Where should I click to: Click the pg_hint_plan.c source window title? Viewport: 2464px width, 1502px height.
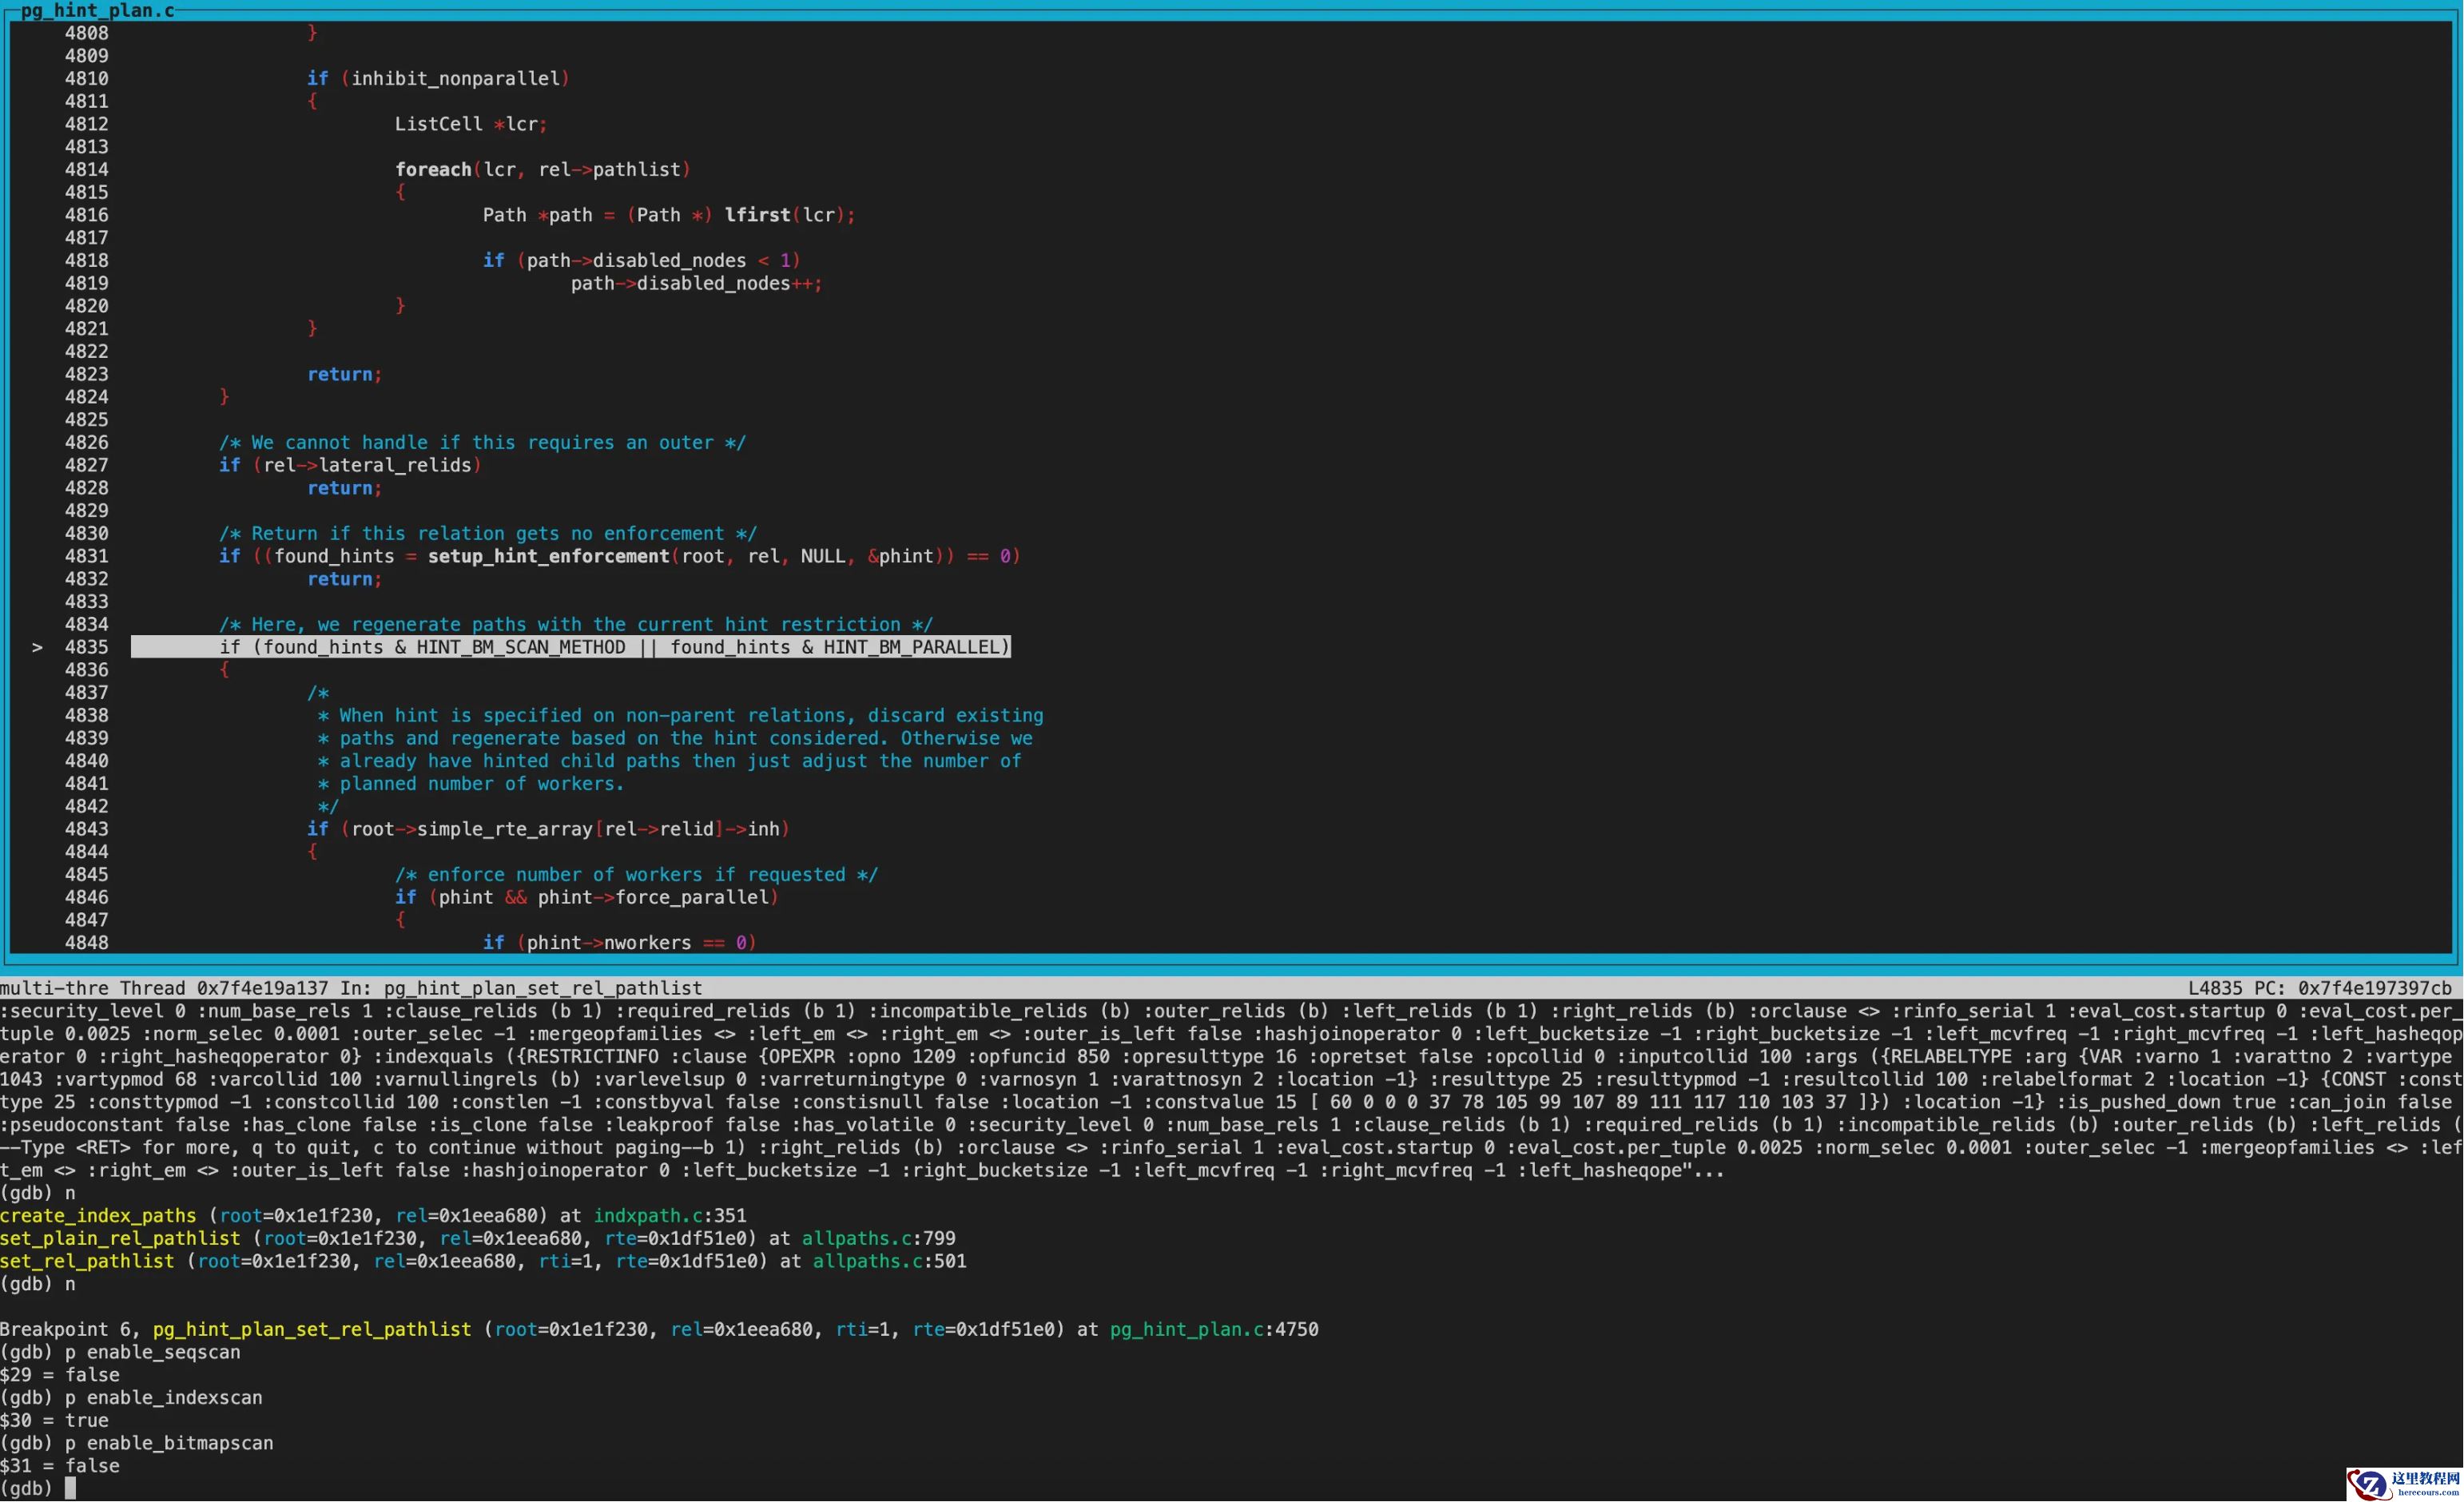(x=97, y=10)
